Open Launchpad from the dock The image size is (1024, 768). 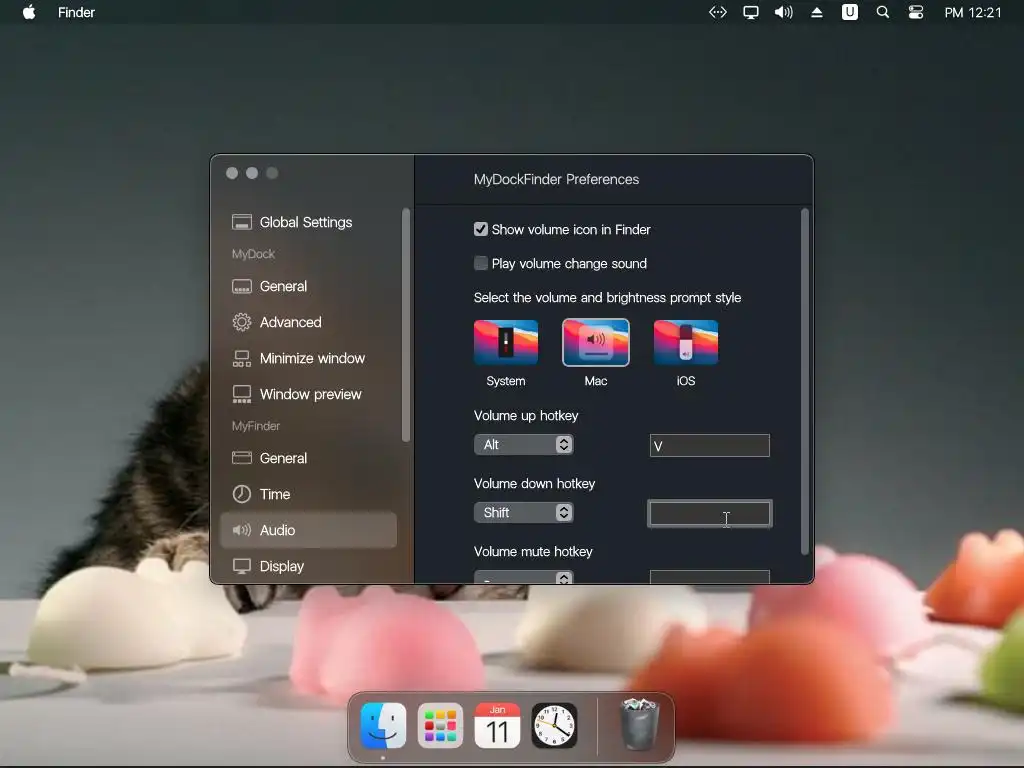(x=440, y=726)
